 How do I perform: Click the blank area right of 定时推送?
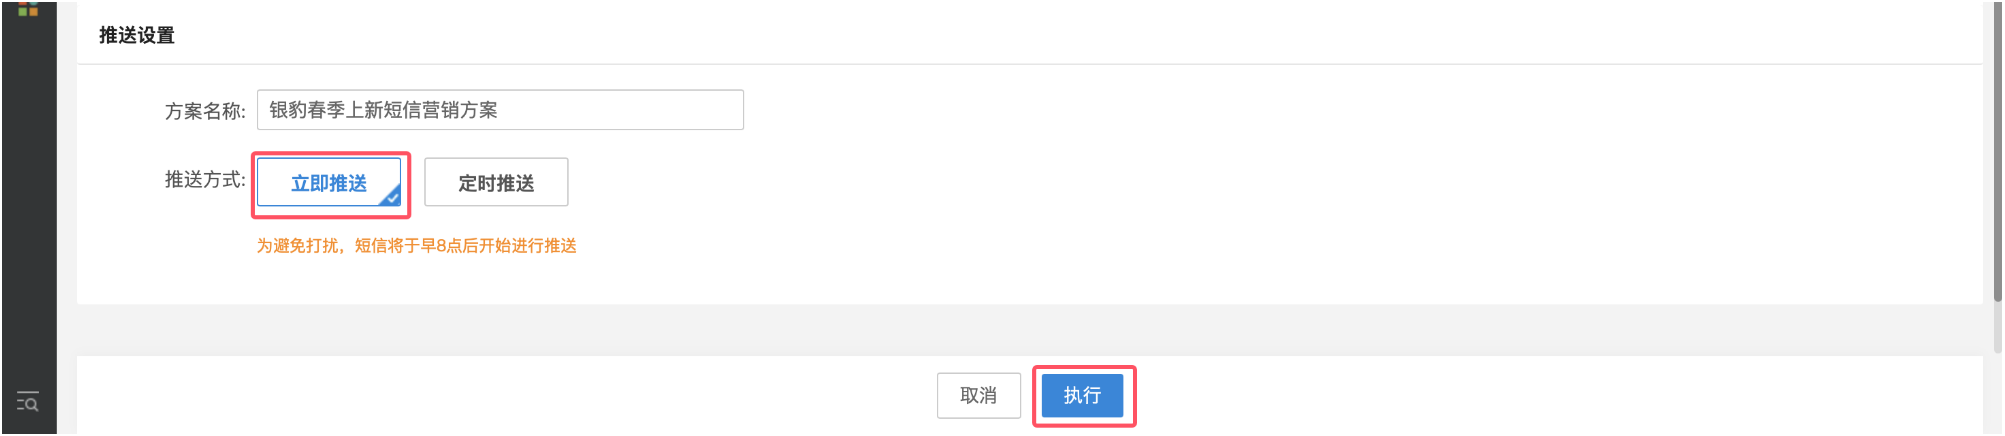pyautogui.click(x=1200, y=183)
